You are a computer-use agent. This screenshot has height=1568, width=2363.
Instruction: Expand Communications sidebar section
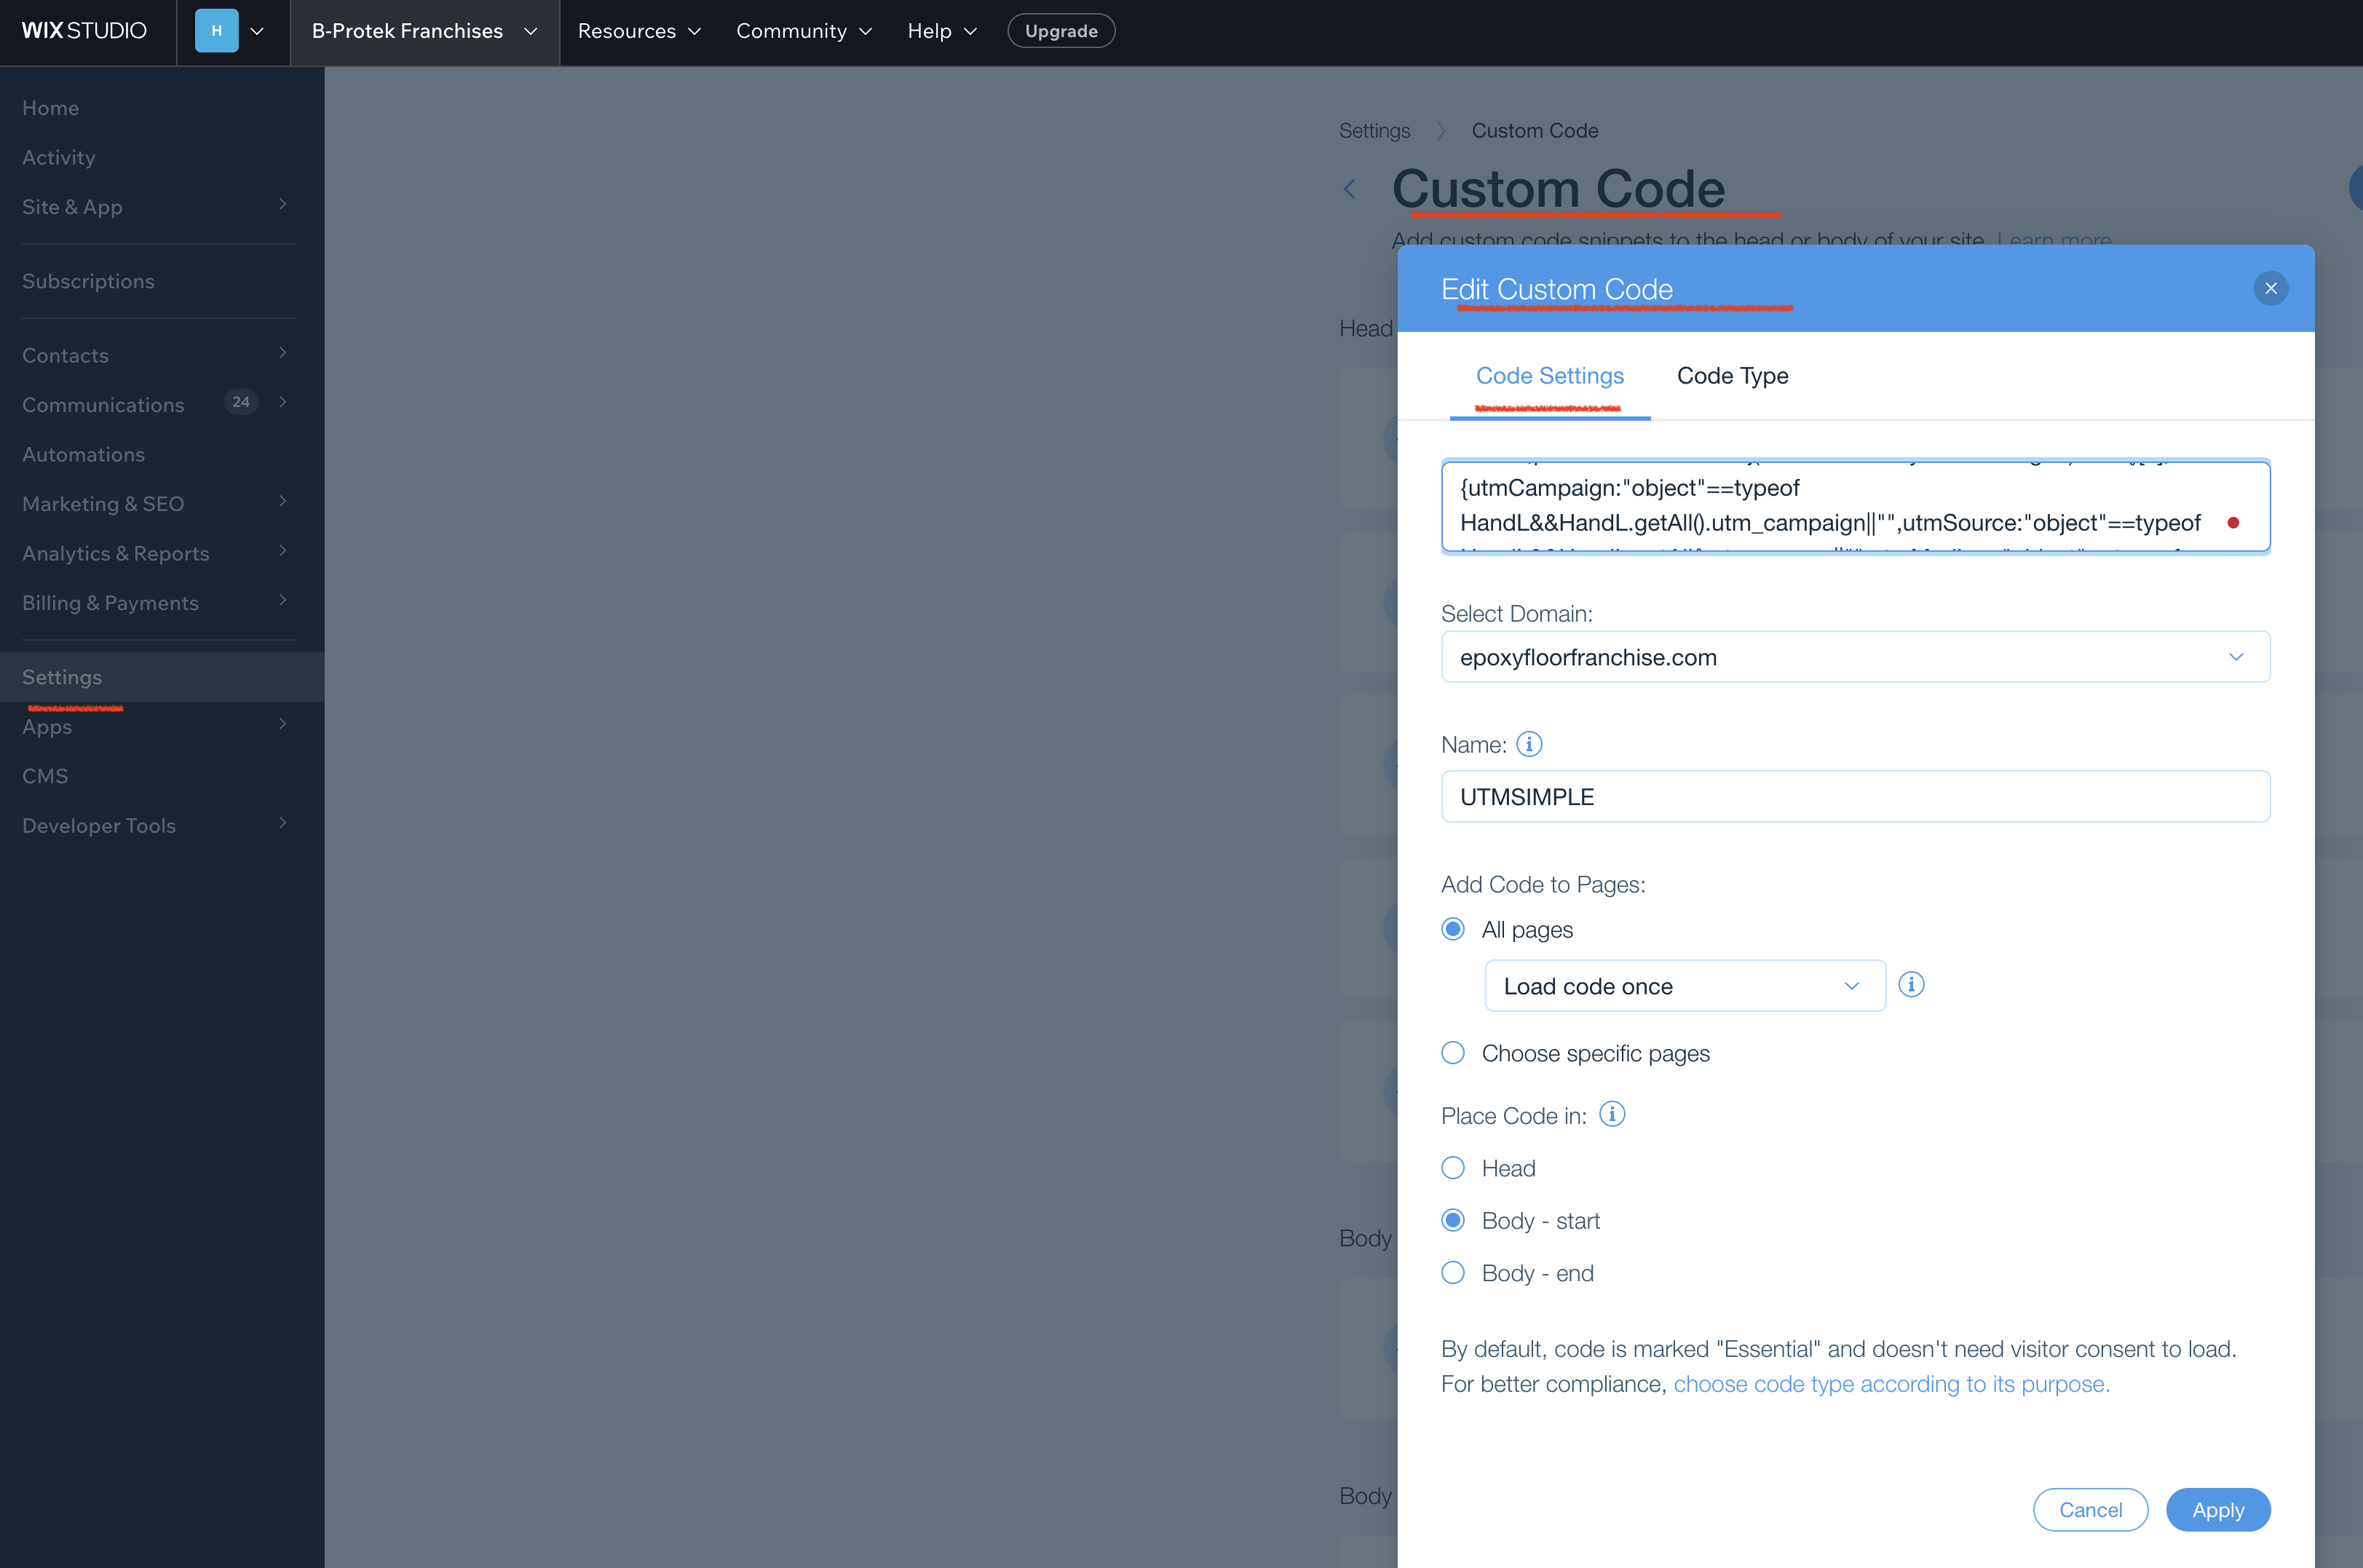pyautogui.click(x=283, y=402)
